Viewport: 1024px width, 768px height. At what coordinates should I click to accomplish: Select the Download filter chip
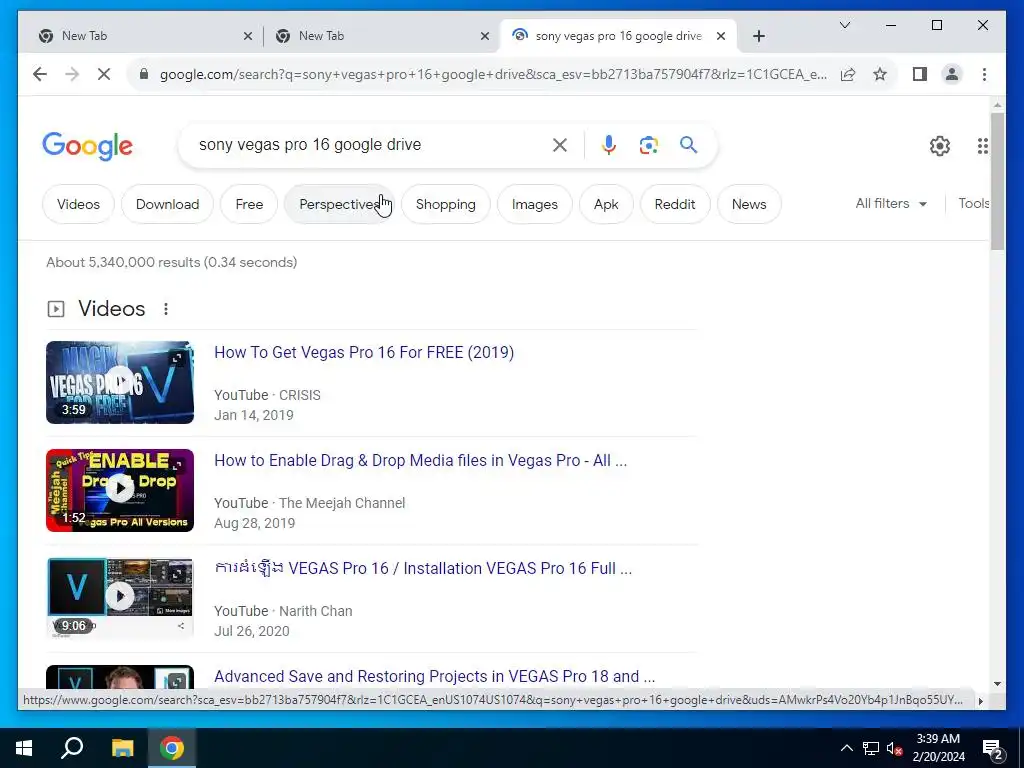pyautogui.click(x=167, y=204)
